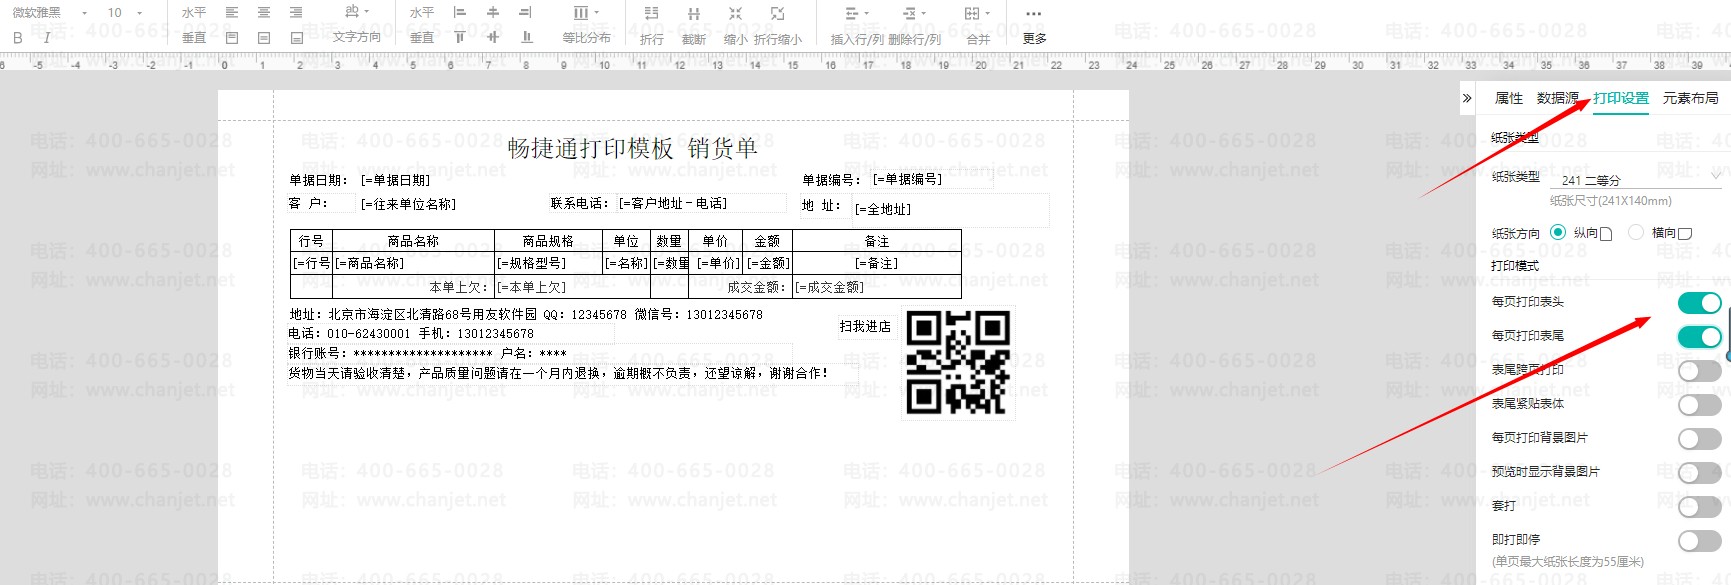Apply 折行缩小 wrap and shrink option
Viewport: 1731px width, 585px height.
pyautogui.click(x=778, y=25)
